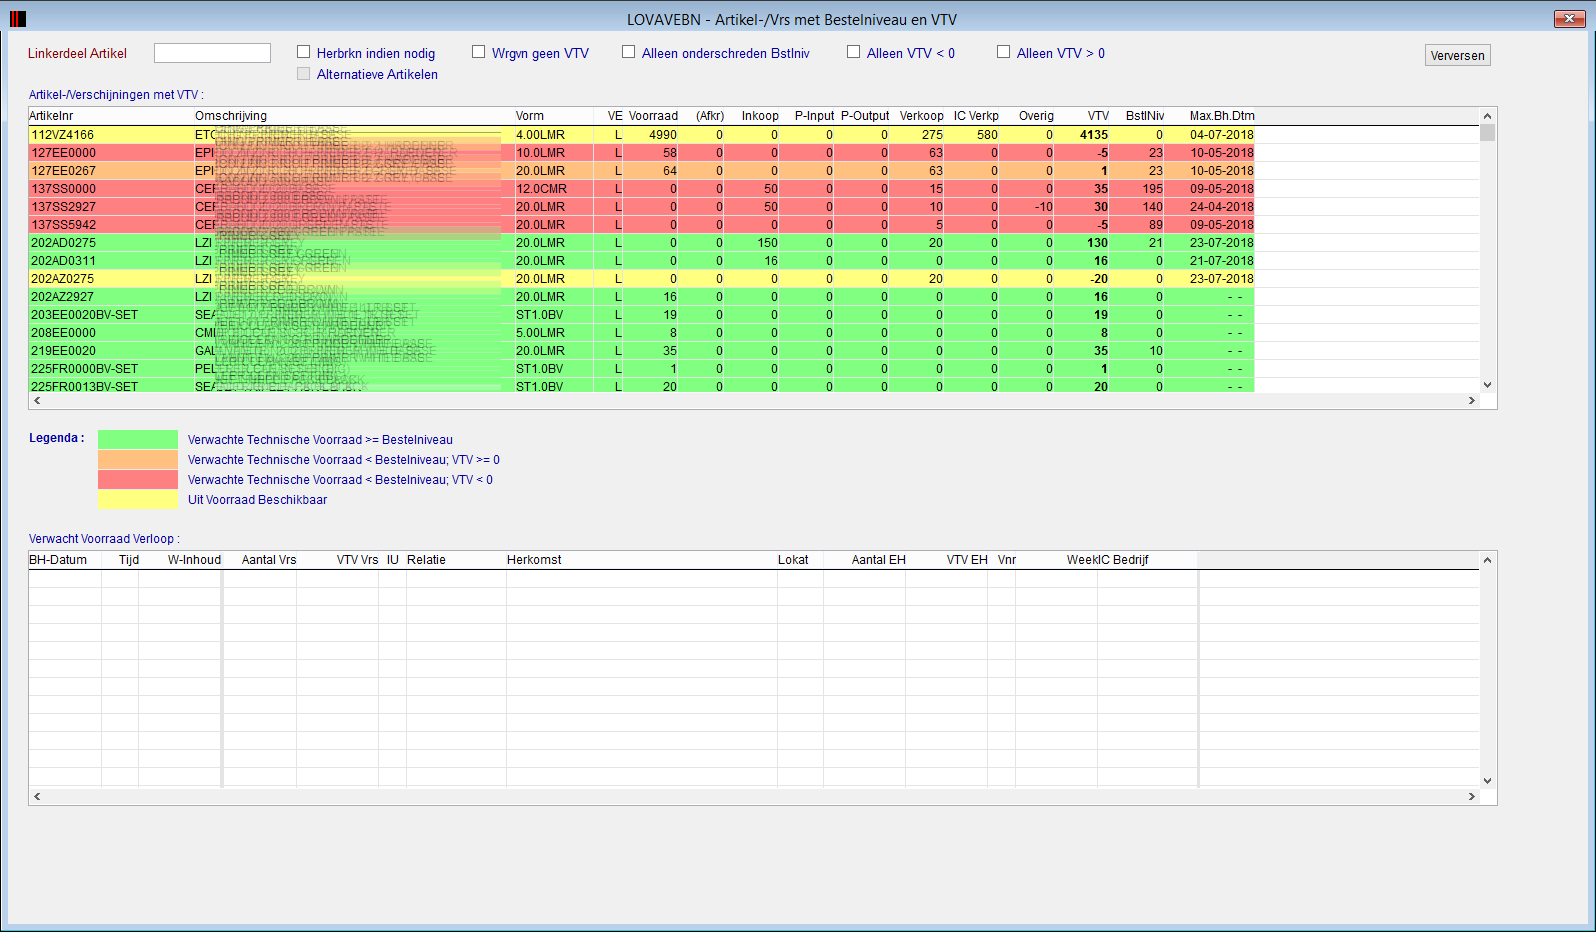Select article row 112VZ4166
The image size is (1596, 932).
point(641,135)
